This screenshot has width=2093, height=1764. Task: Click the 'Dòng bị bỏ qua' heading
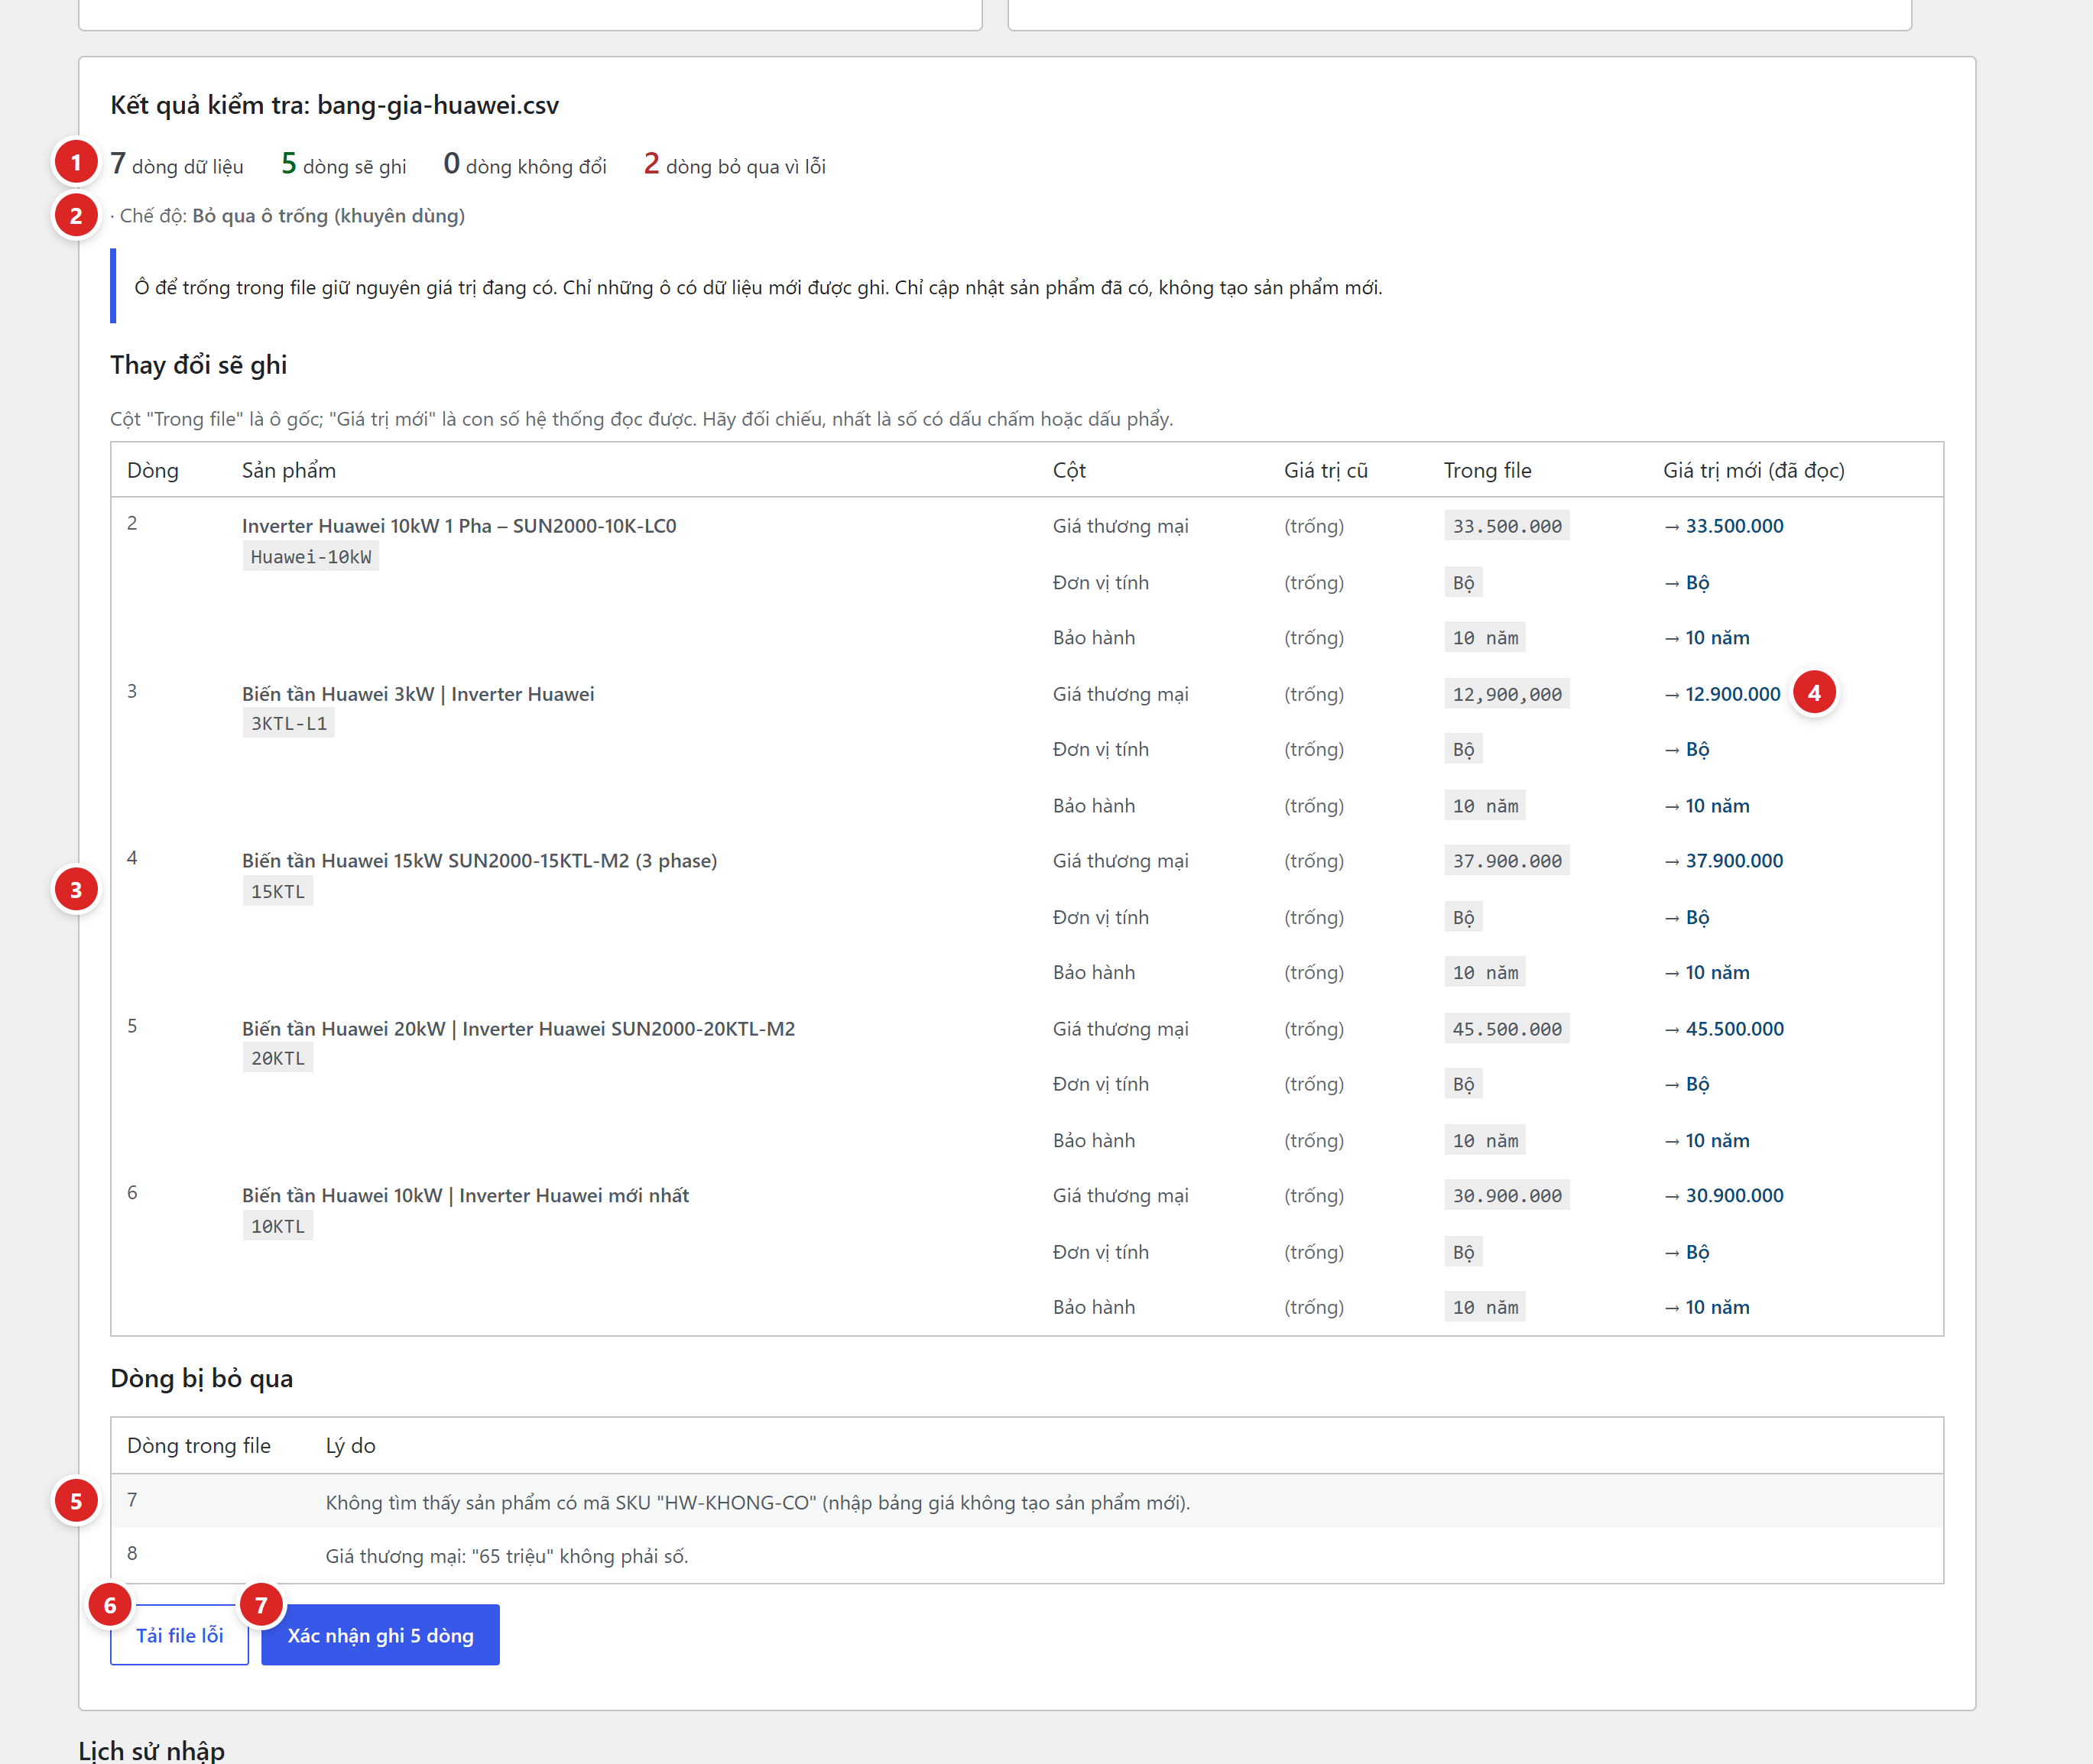click(201, 1379)
